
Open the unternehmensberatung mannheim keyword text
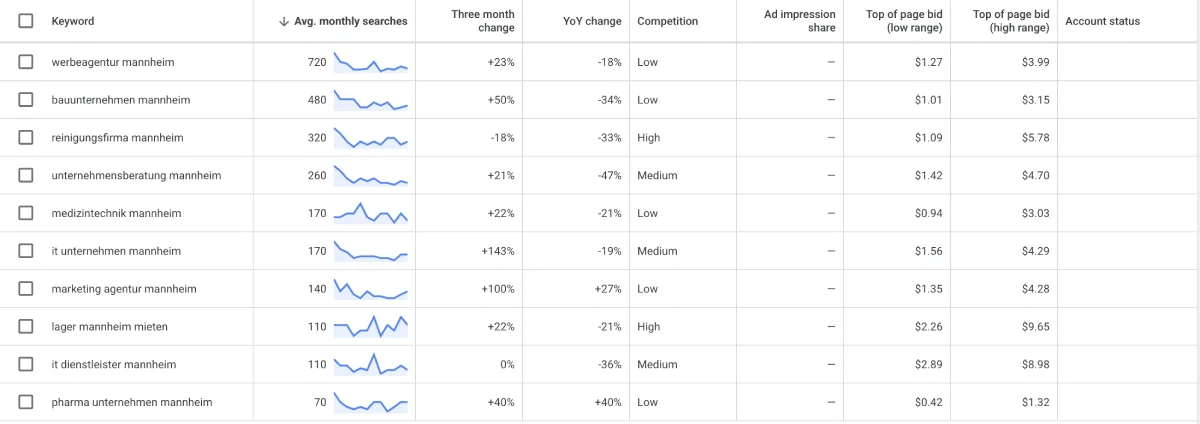[x=136, y=176]
